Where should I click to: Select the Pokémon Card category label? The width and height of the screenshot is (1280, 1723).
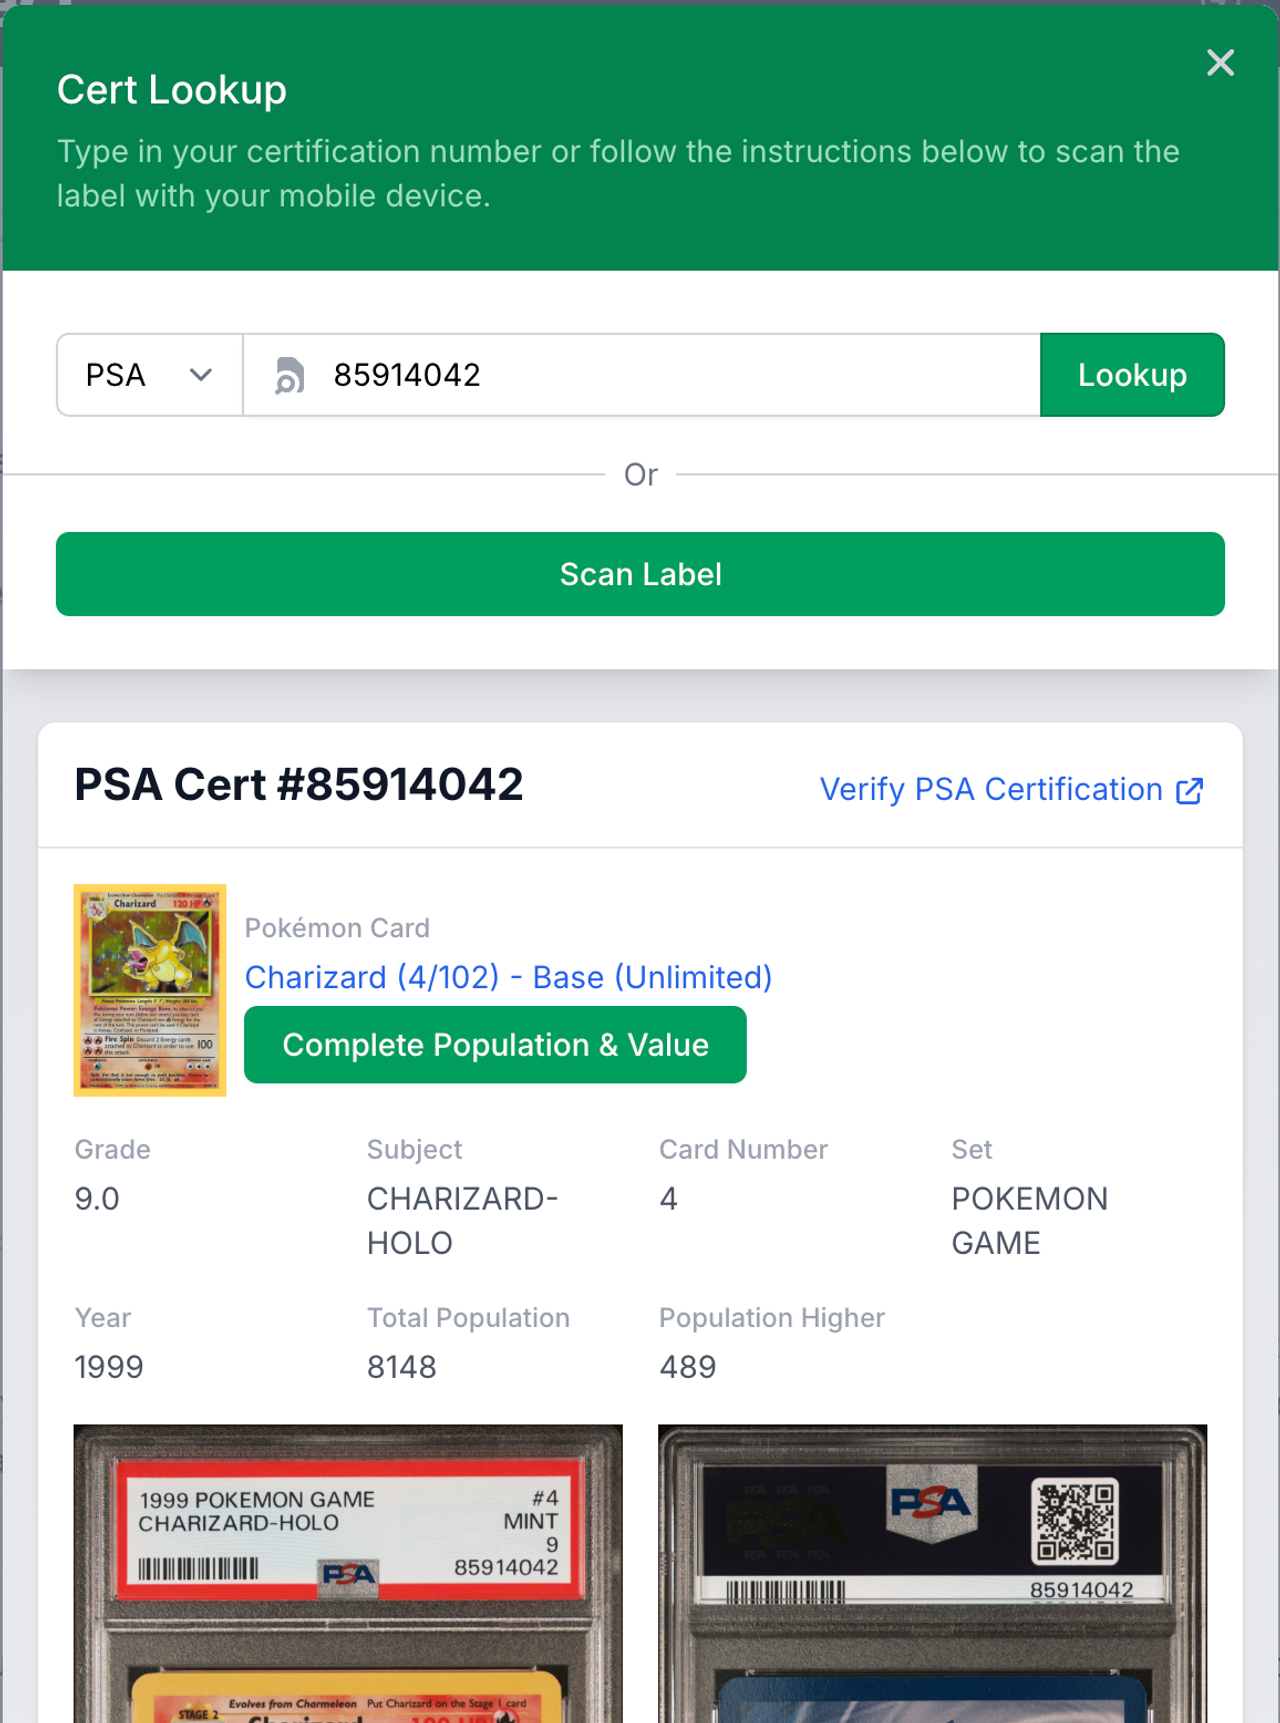(337, 928)
